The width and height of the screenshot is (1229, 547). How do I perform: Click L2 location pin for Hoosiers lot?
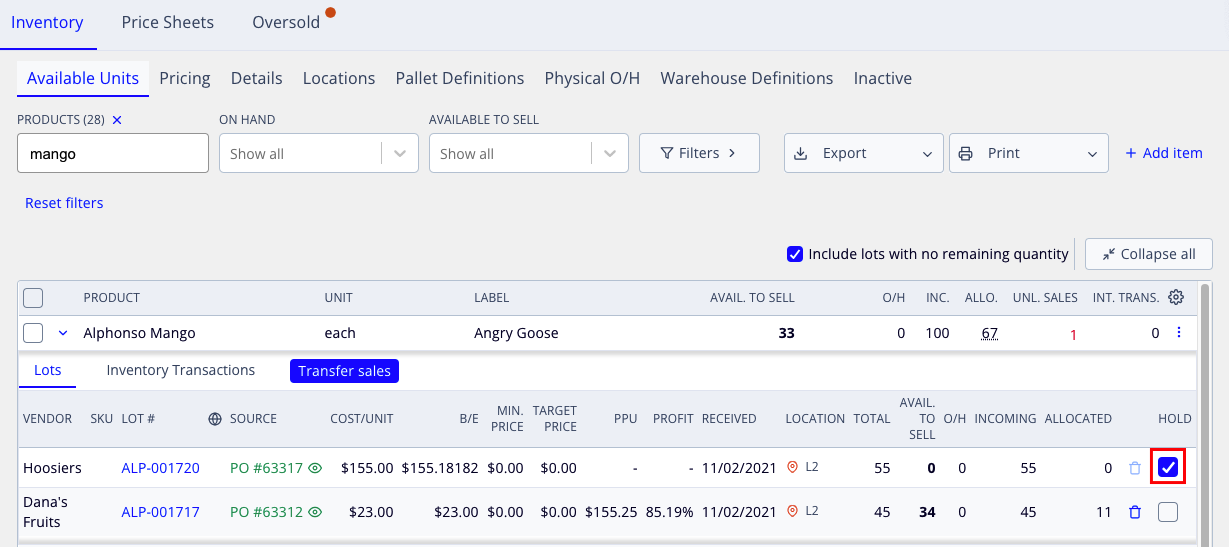click(x=793, y=467)
